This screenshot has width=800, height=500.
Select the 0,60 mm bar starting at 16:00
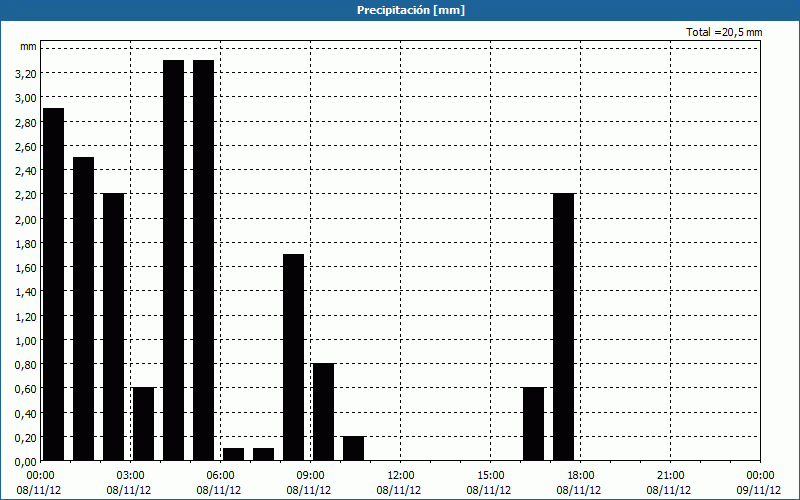coord(534,424)
